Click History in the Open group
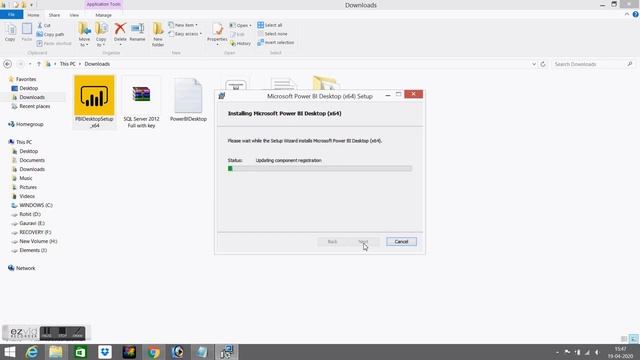Screen dimensions: 640x360 pyautogui.click(x=240, y=43)
